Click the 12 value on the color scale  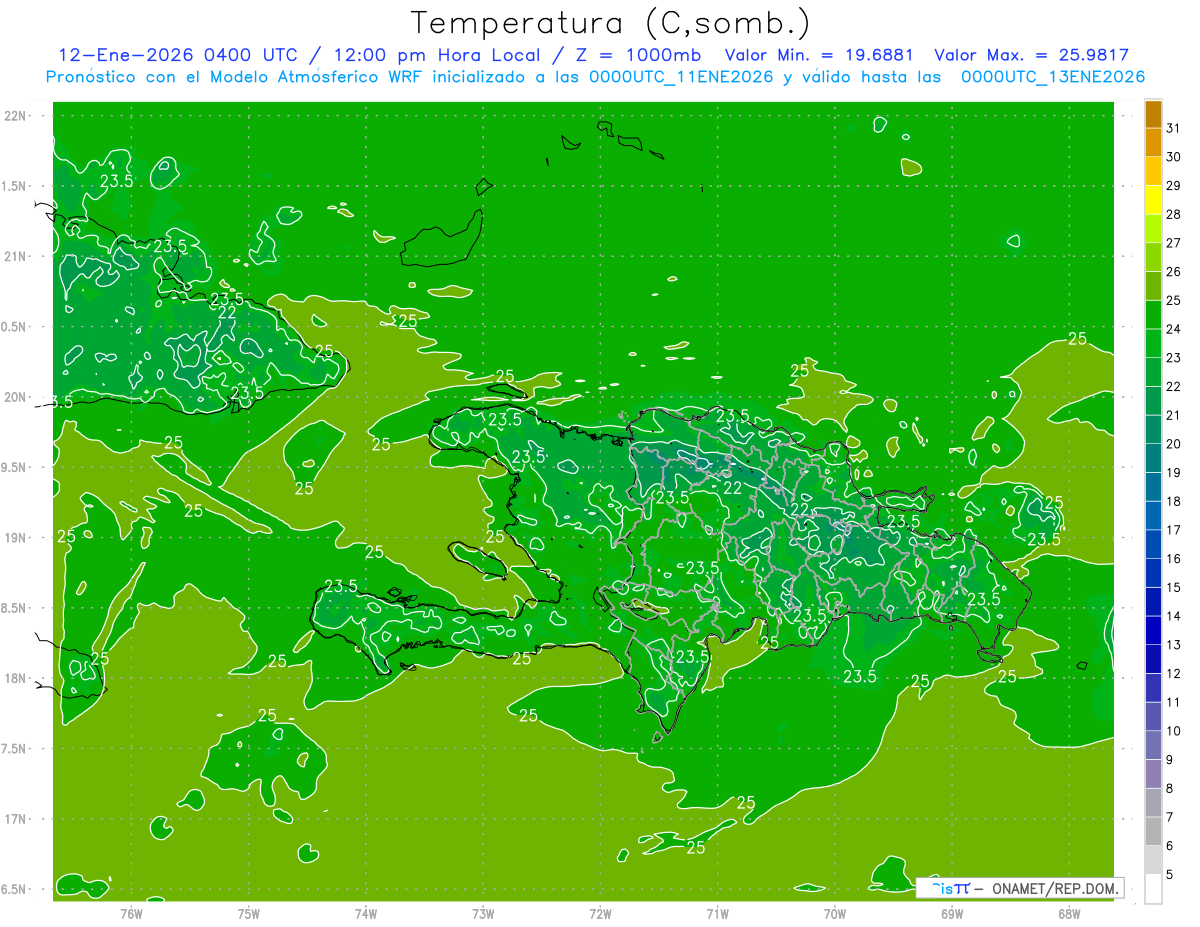point(1174,673)
